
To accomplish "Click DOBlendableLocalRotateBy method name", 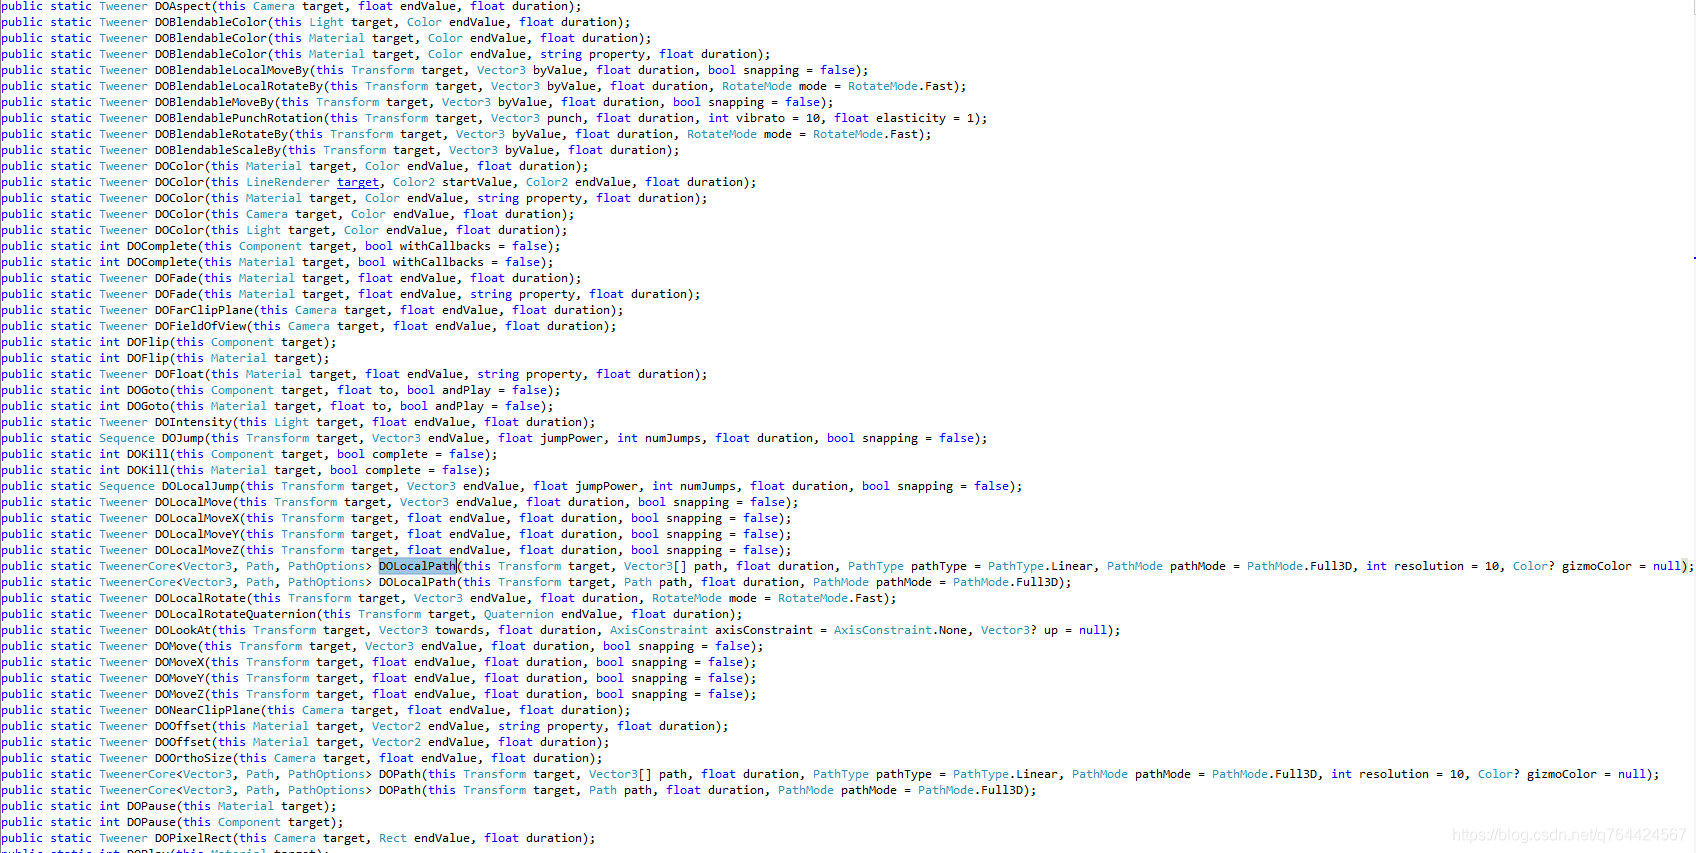I will click(x=239, y=86).
